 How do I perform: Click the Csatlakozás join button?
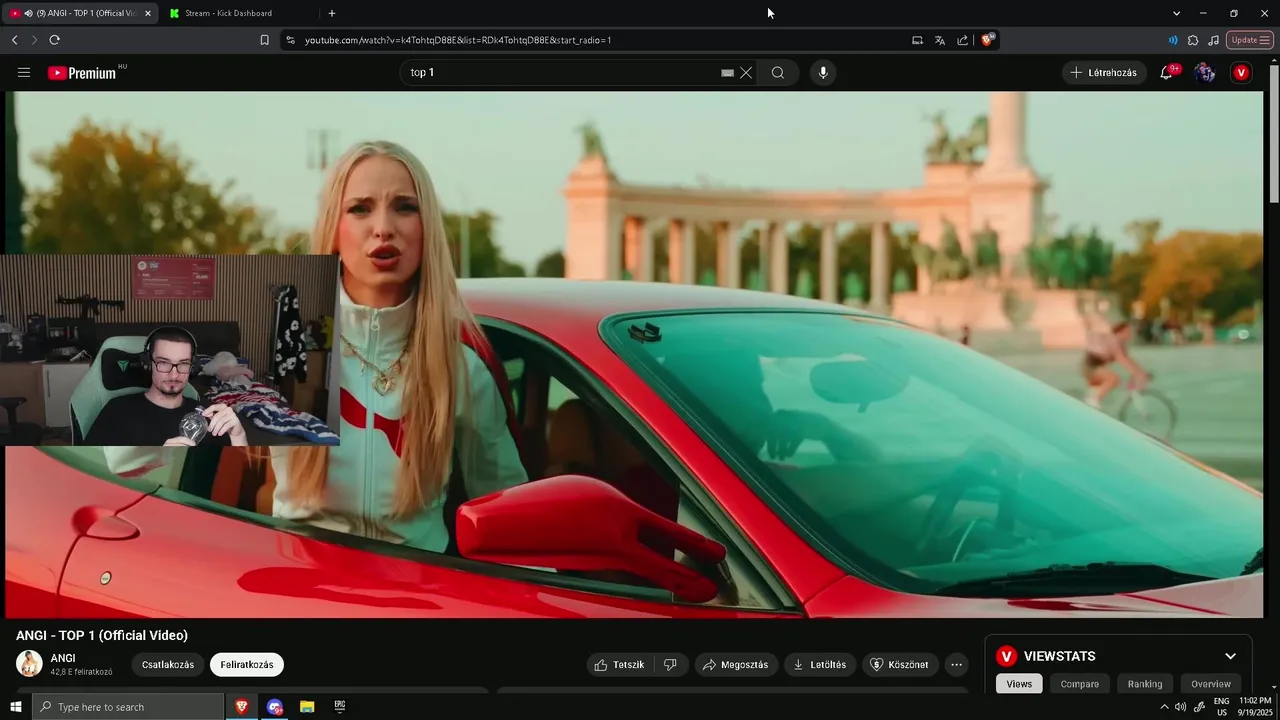click(x=168, y=665)
